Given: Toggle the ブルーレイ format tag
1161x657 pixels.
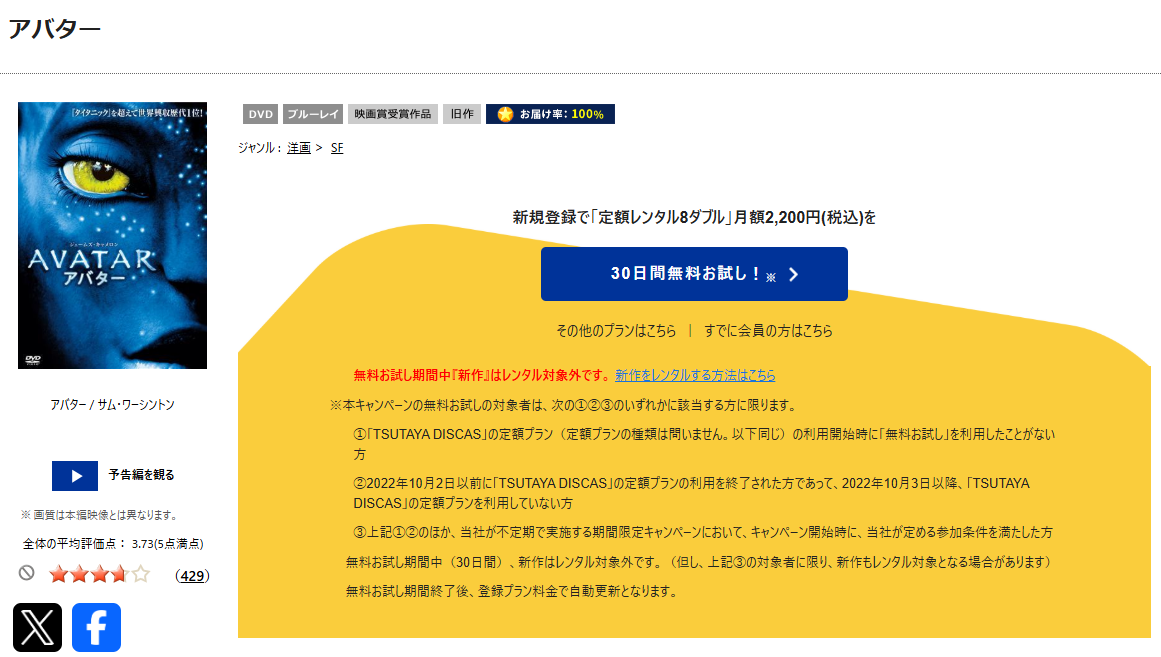Looking at the screenshot, I should [x=312, y=113].
